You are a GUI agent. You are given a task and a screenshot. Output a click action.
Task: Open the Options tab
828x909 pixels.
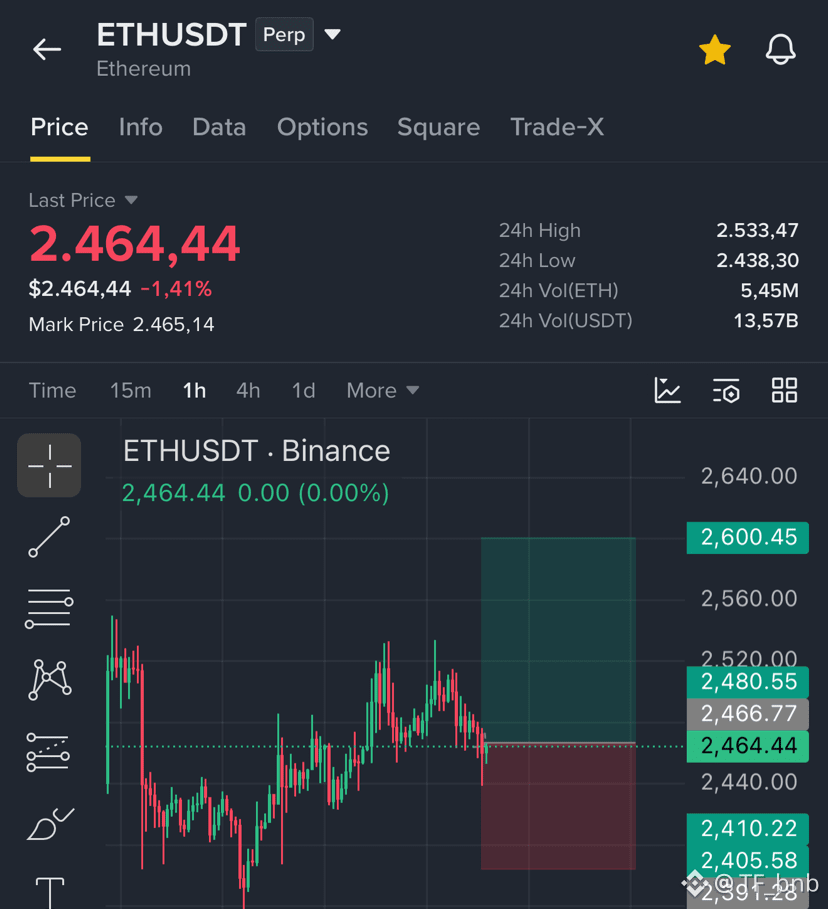(322, 127)
